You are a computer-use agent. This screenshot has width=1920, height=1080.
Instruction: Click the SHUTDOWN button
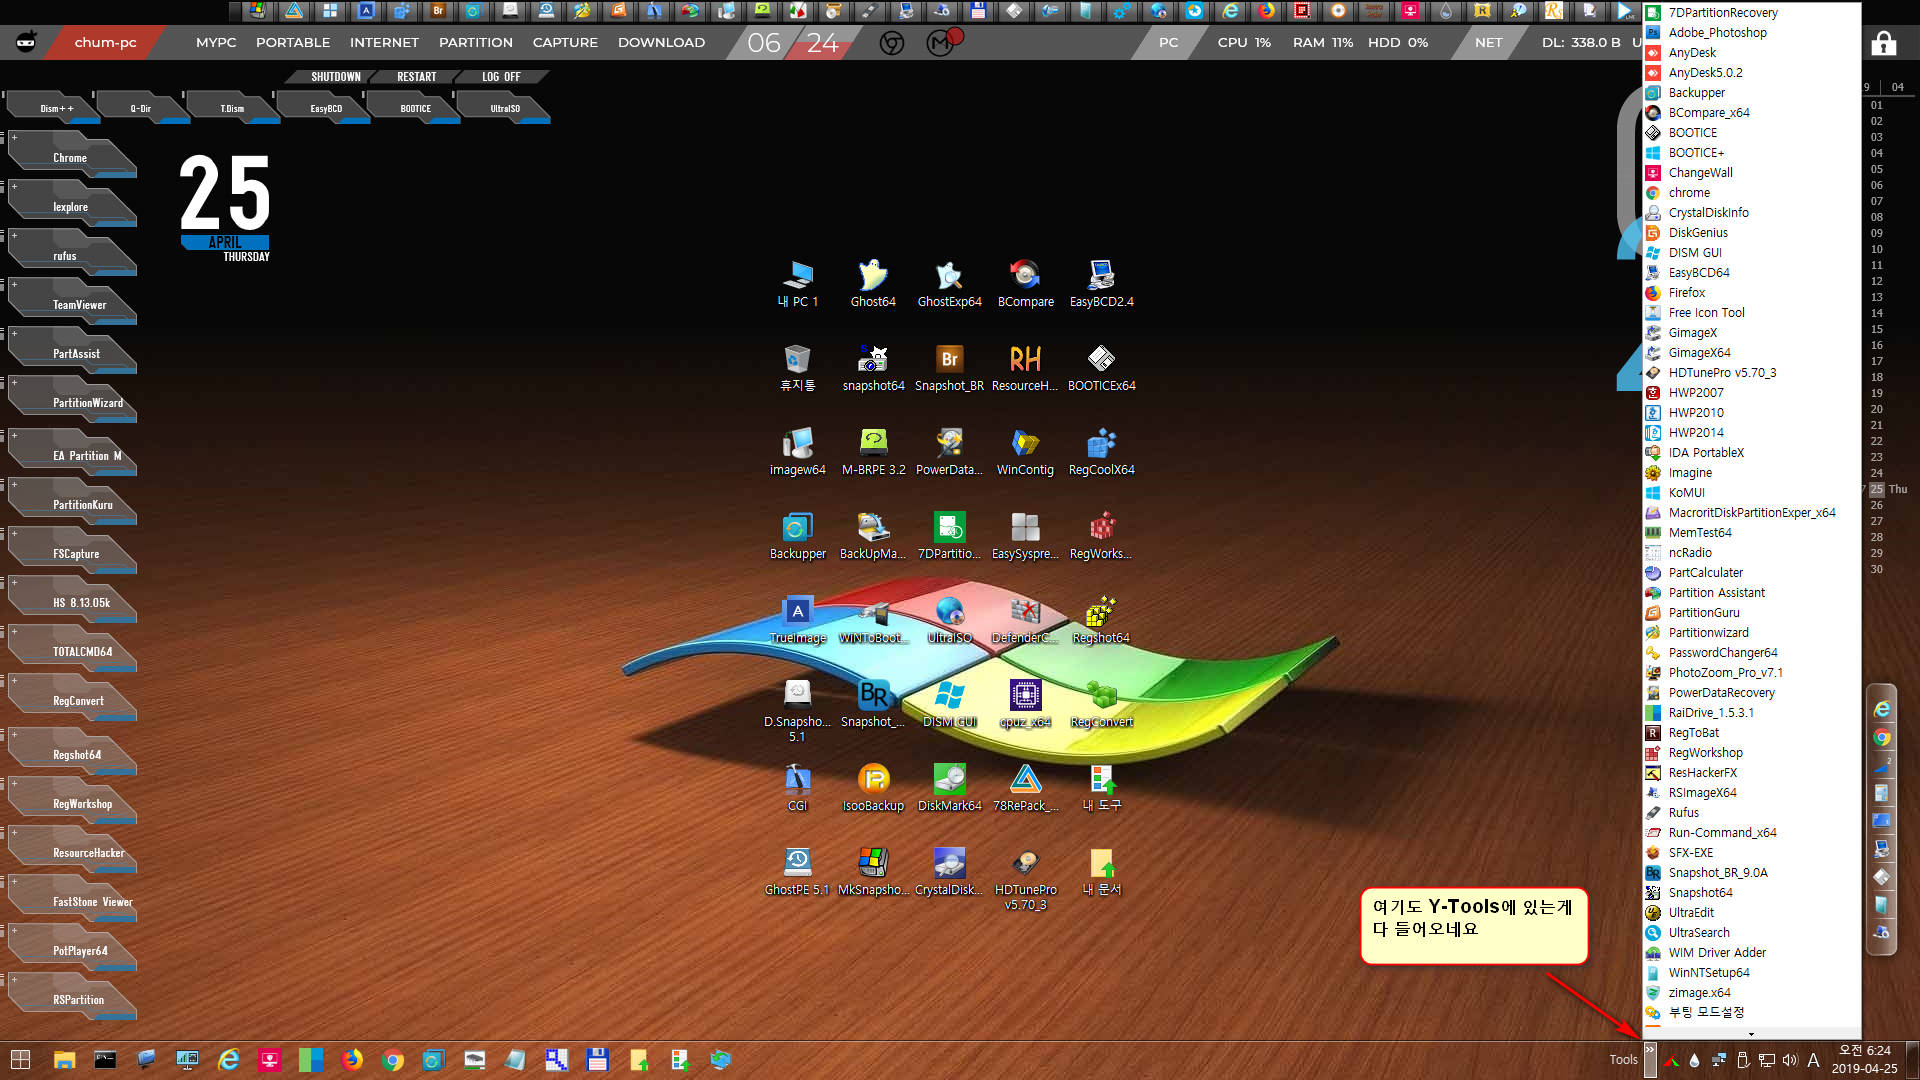(336, 77)
